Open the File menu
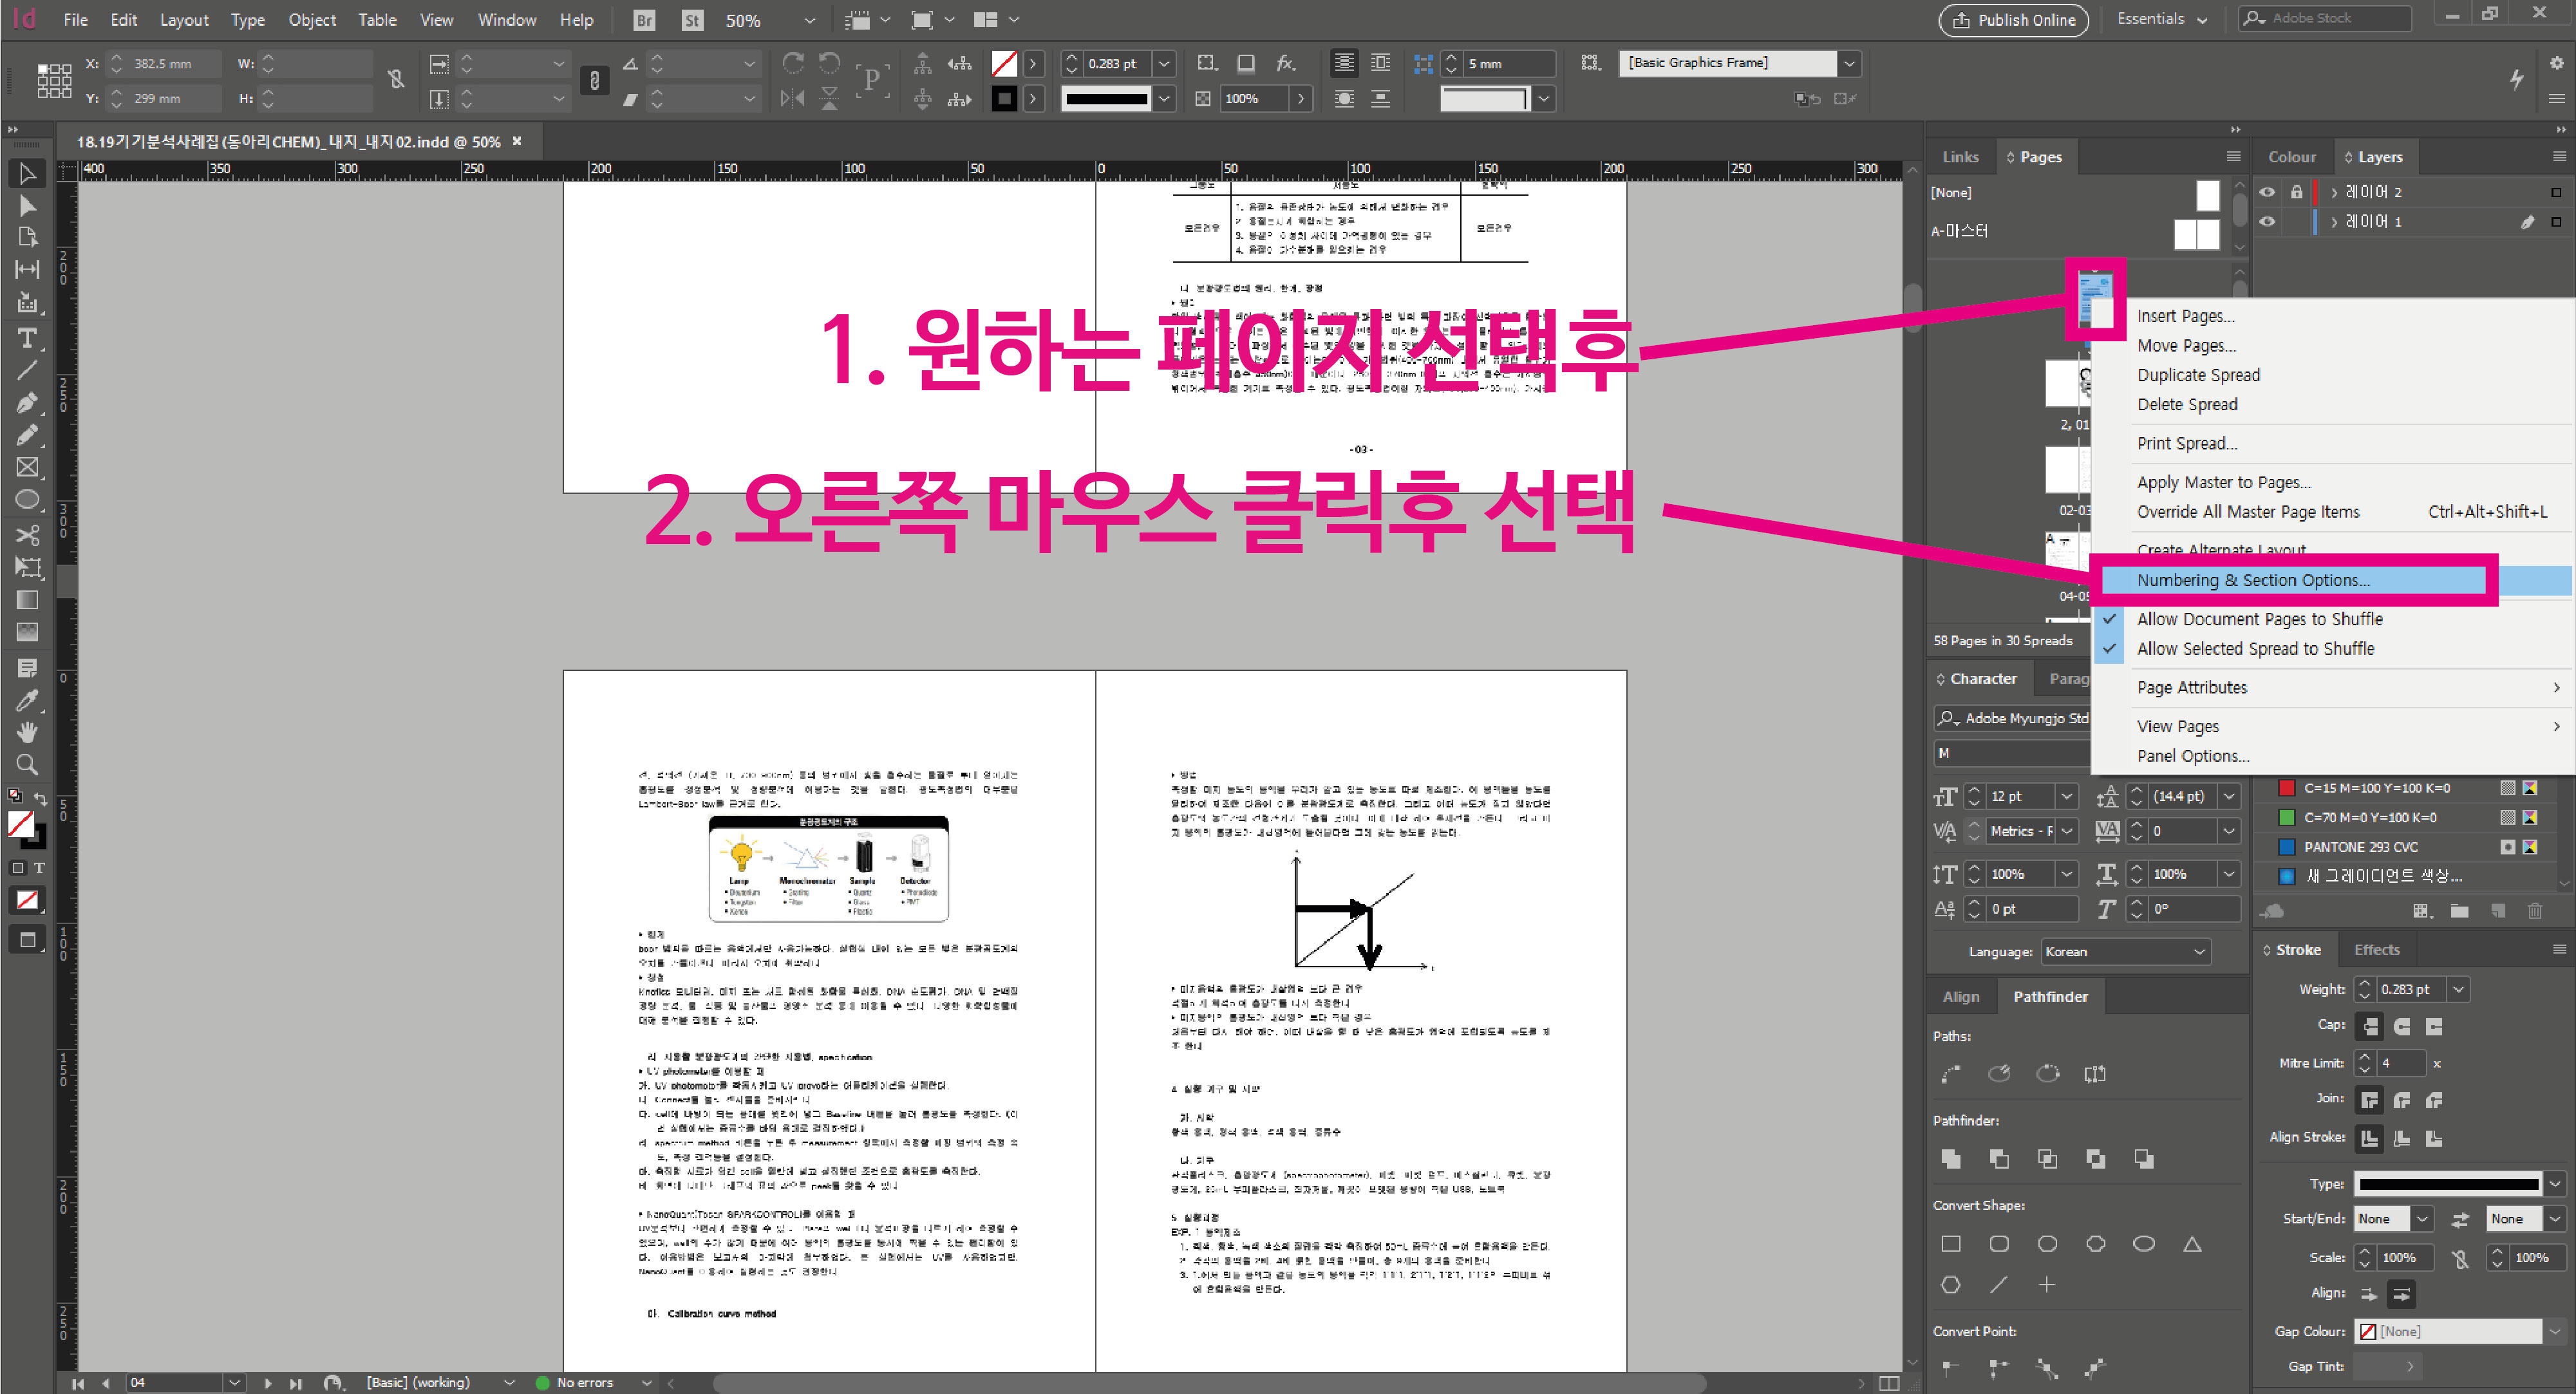Screen dimensions: 2576x1394 tap(75, 20)
